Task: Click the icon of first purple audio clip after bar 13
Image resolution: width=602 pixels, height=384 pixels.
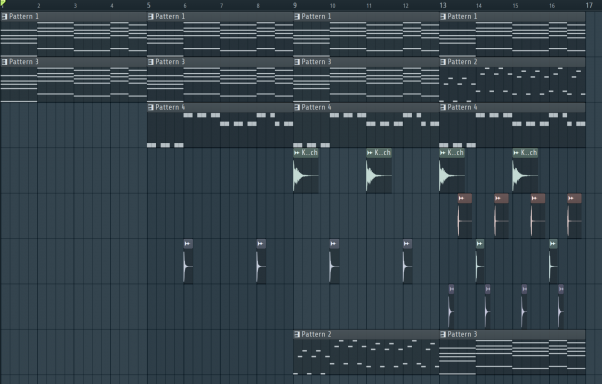Action: (x=451, y=289)
